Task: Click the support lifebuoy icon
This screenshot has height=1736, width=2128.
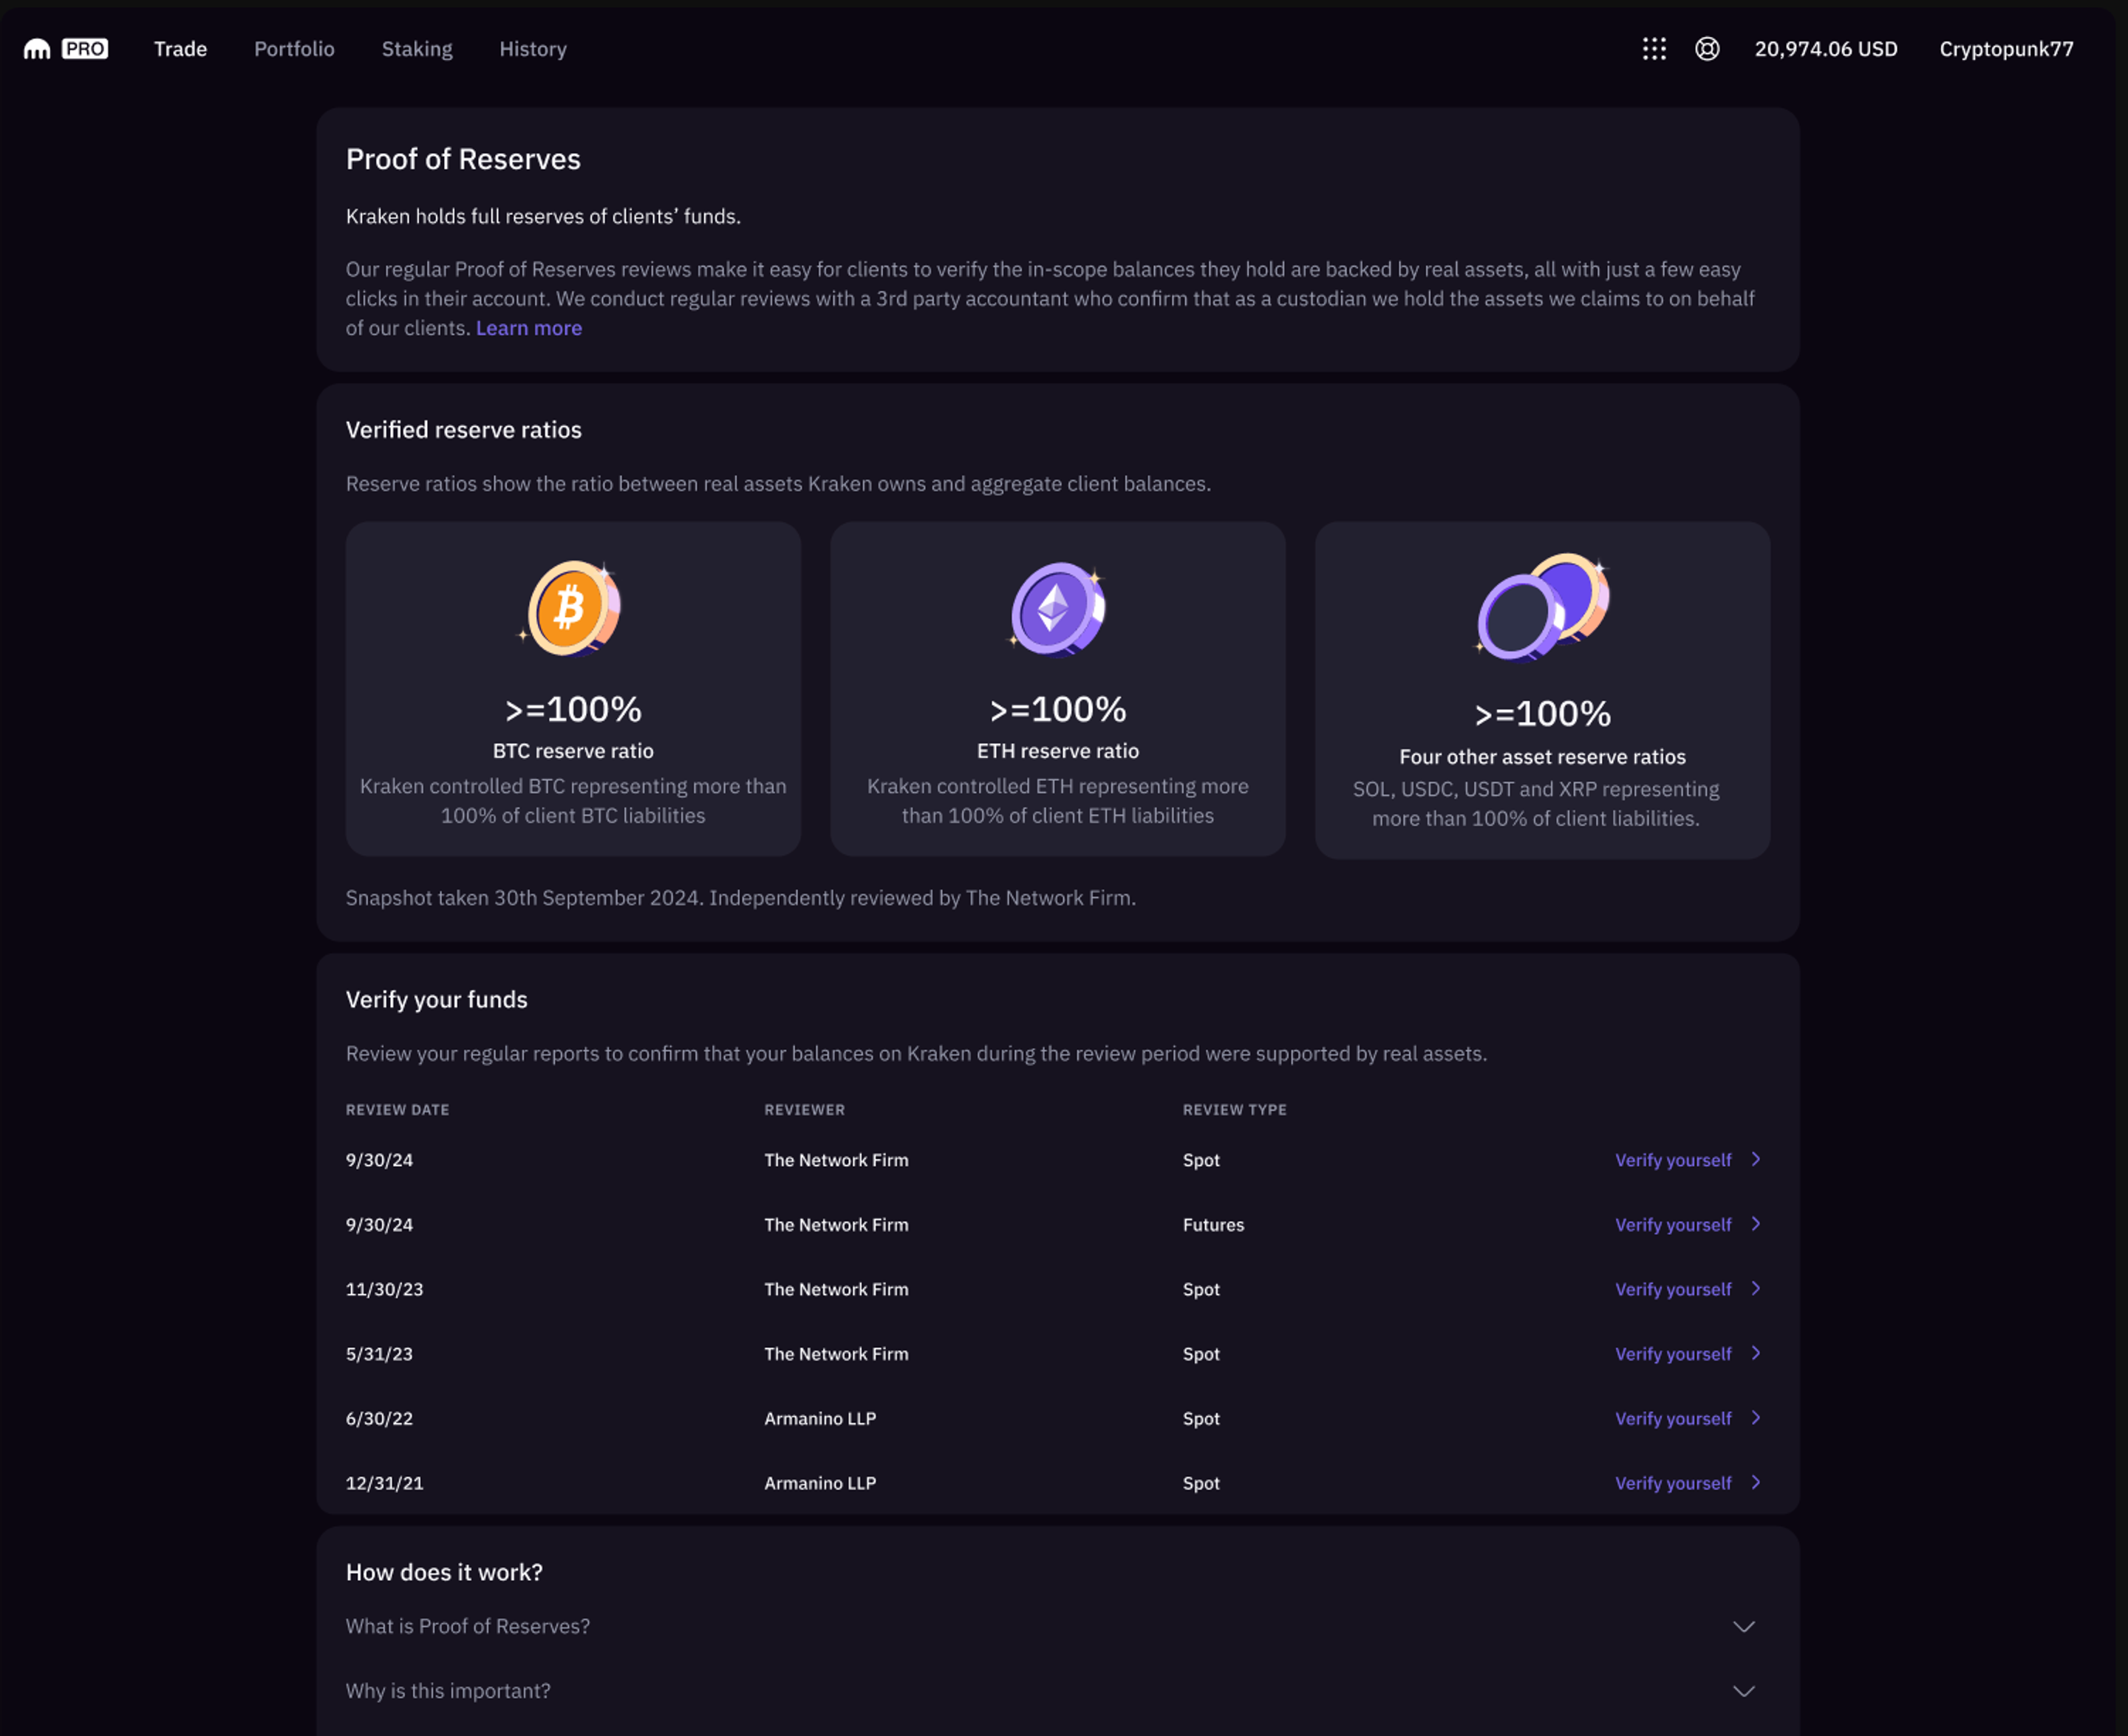Action: click(x=1707, y=48)
